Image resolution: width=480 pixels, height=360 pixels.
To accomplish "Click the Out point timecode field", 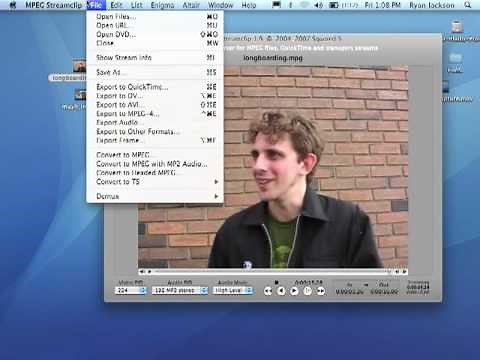I will point(384,292).
